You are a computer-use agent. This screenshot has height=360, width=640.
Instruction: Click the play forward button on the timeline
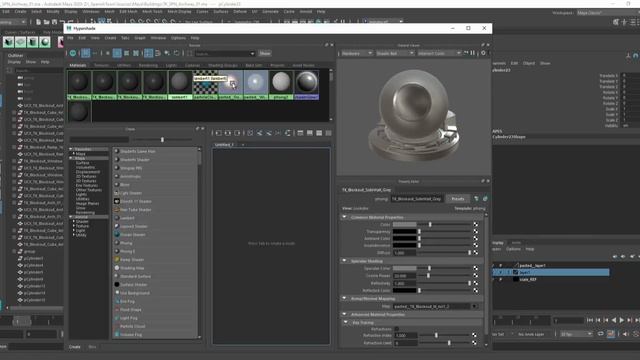coord(622,321)
